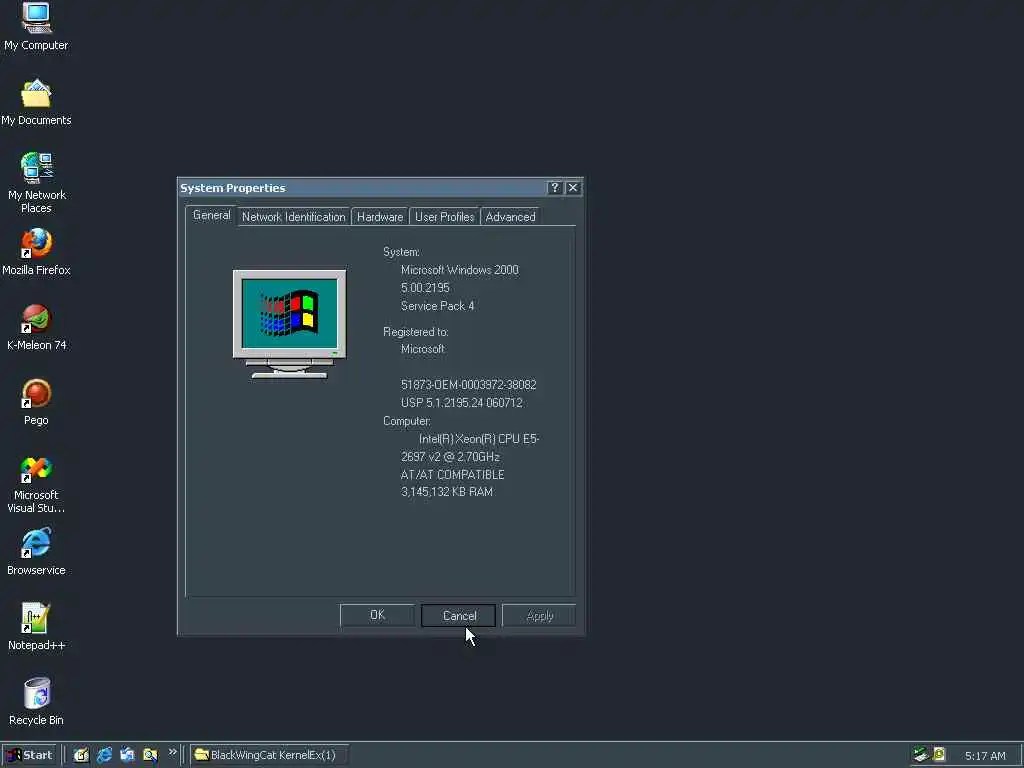
Task: Launch Internet Explorer from quick launch
Action: click(104, 755)
